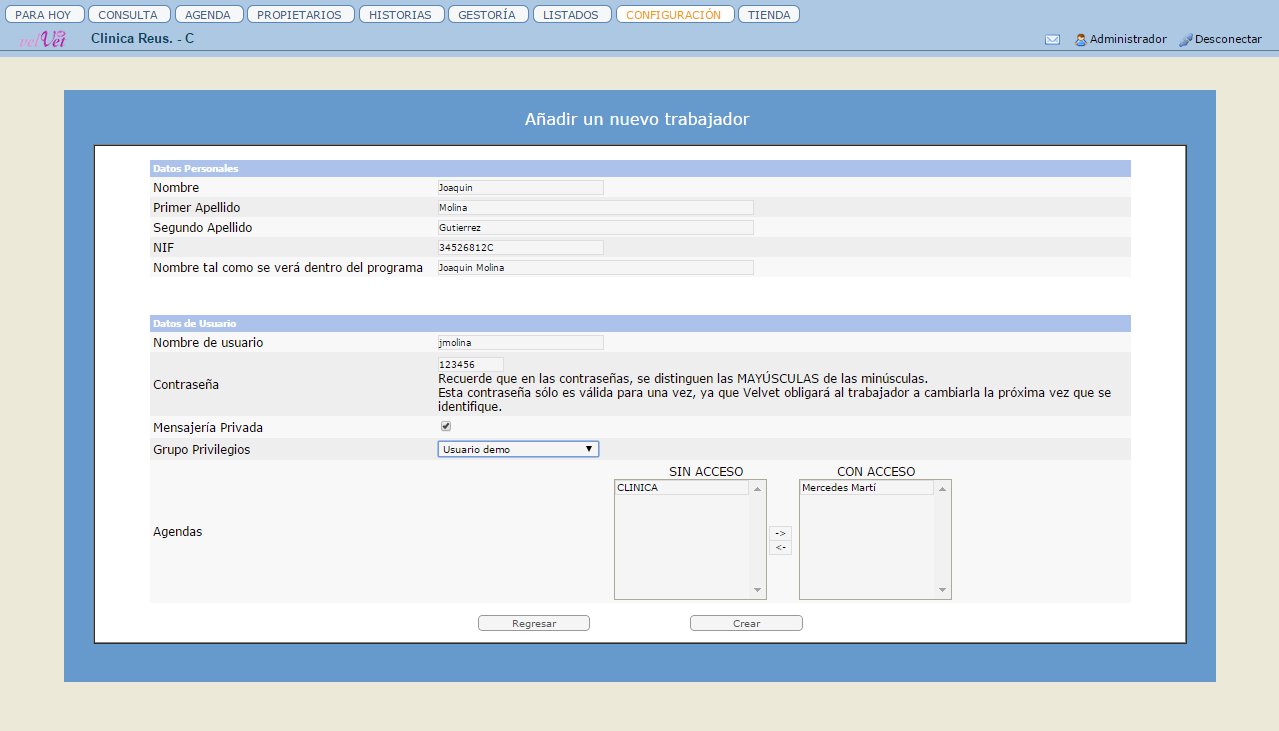Screen dimensions: 1279x731
Task: Move agenda to access with right arrow button
Action: pos(780,533)
